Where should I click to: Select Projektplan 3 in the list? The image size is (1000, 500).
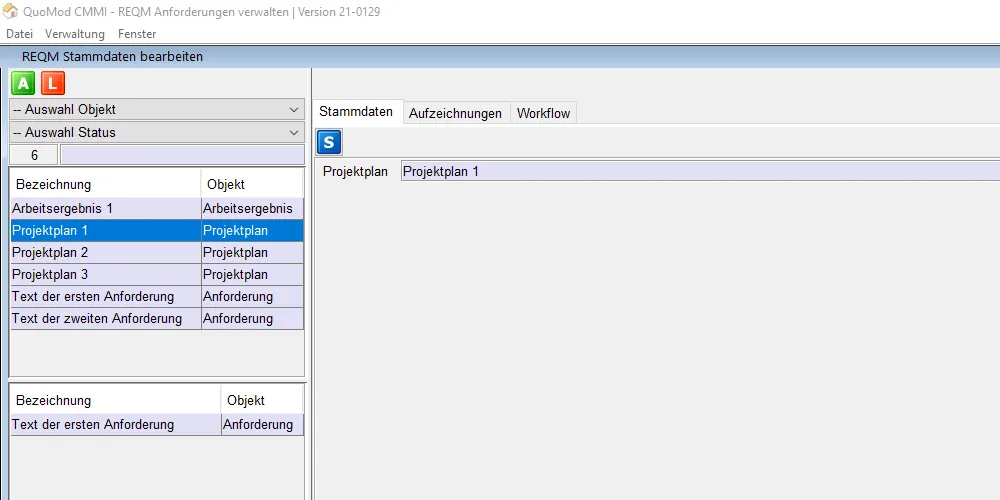point(105,274)
